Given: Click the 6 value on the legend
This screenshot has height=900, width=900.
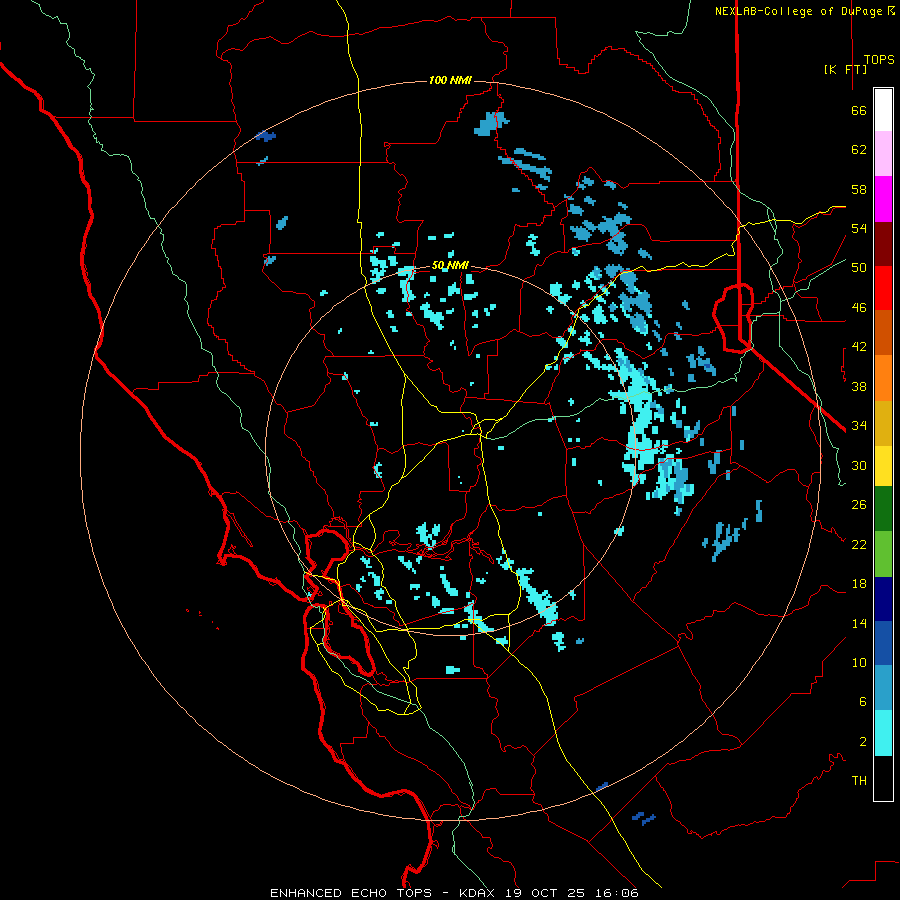Looking at the screenshot, I should click(863, 702).
